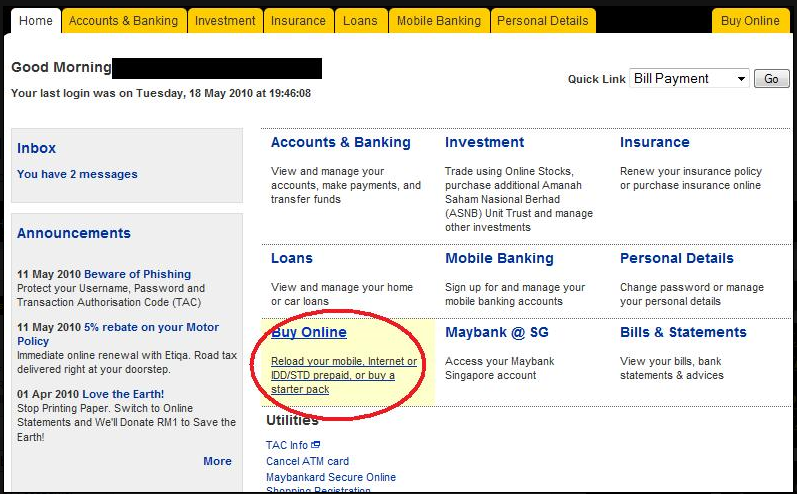Switch to Mobile Banking tab
797x494 pixels.
pyautogui.click(x=439, y=21)
